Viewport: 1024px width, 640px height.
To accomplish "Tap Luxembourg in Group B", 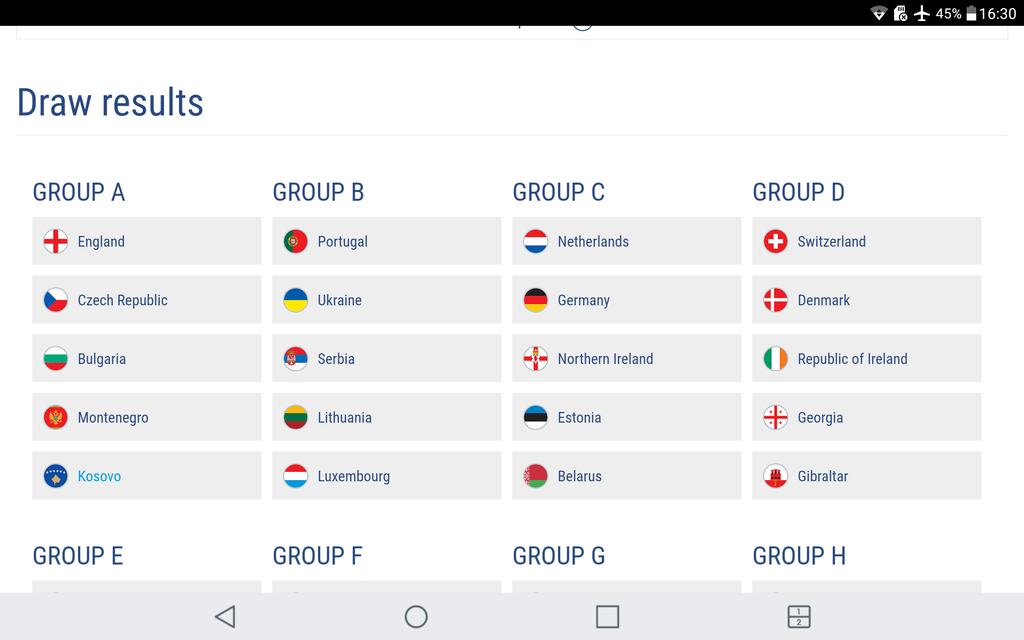I will pos(353,476).
